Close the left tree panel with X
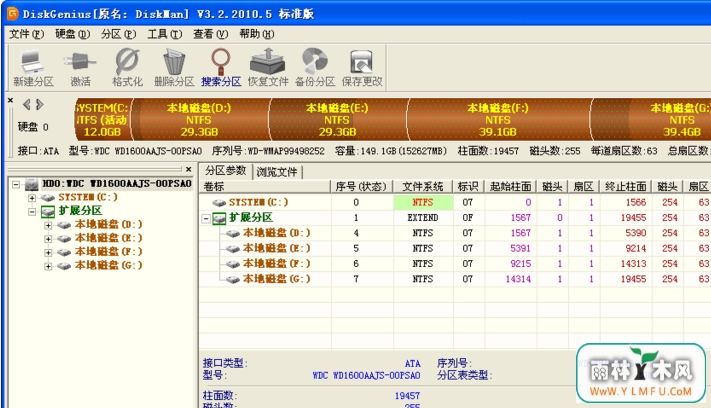This screenshot has width=711, height=408. (189, 169)
